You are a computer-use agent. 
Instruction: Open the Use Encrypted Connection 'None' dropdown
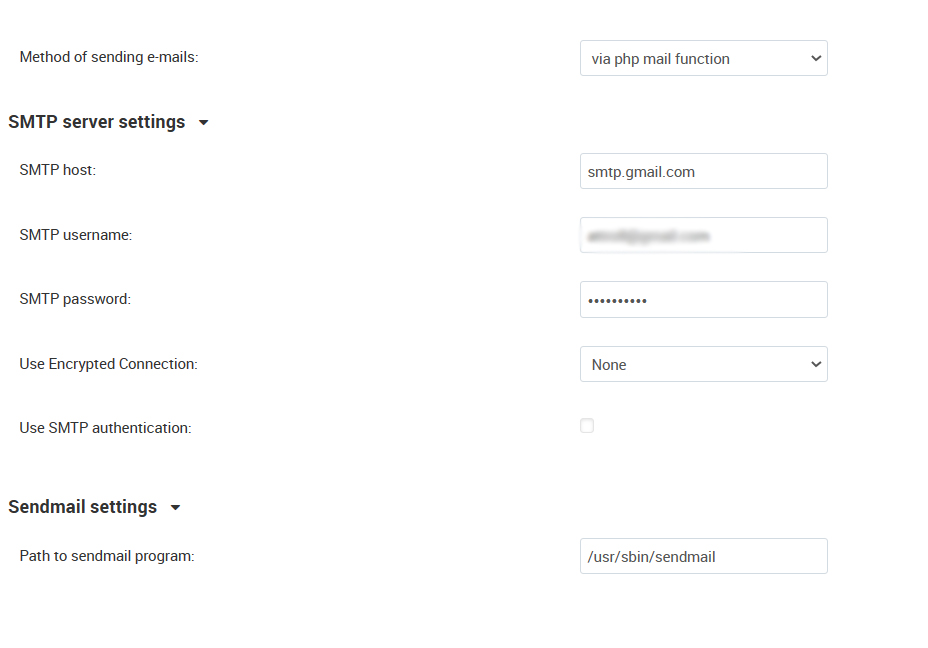pyautogui.click(x=704, y=364)
